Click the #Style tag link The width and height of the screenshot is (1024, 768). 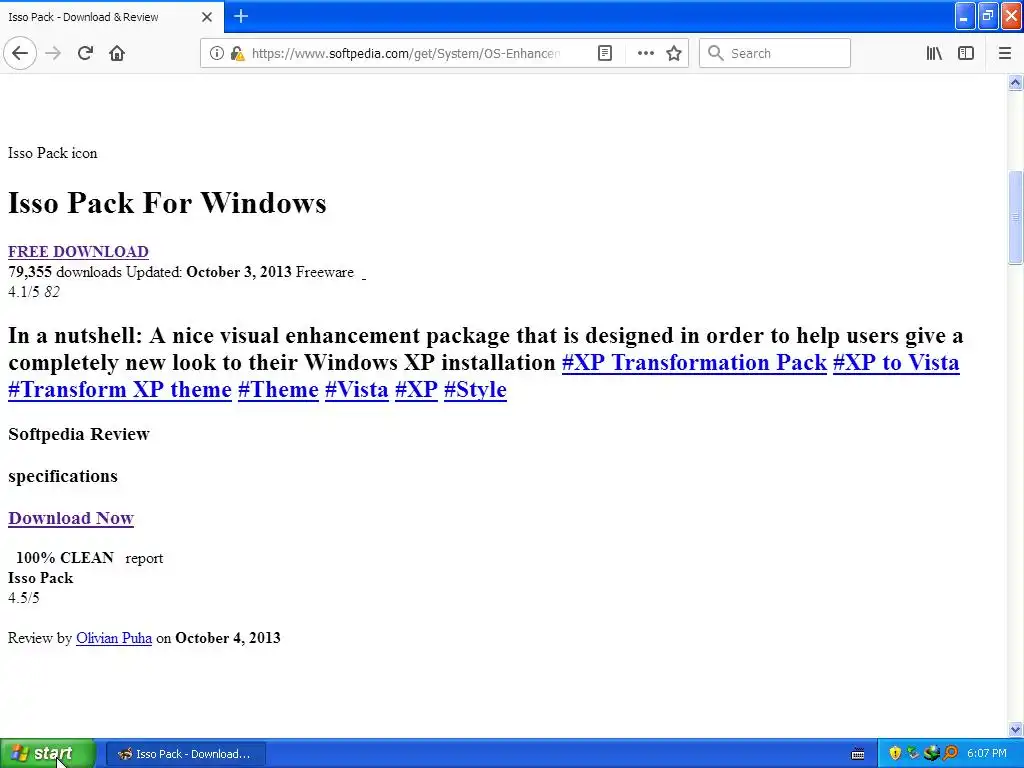pyautogui.click(x=475, y=389)
